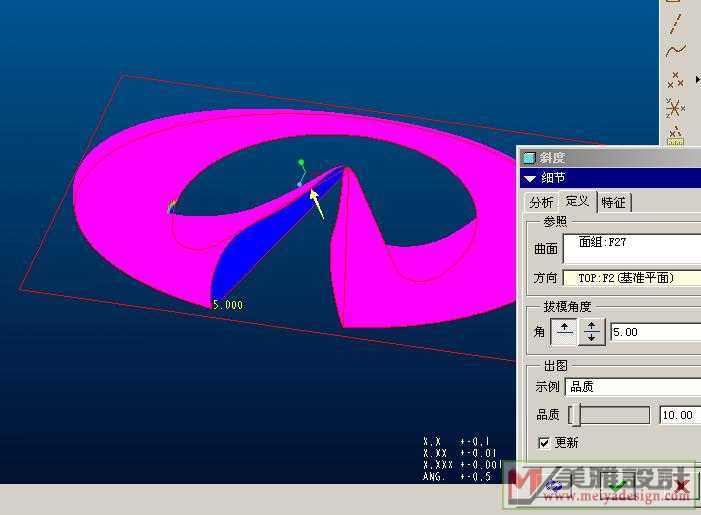Open the datum points flyout arrow

697,80
